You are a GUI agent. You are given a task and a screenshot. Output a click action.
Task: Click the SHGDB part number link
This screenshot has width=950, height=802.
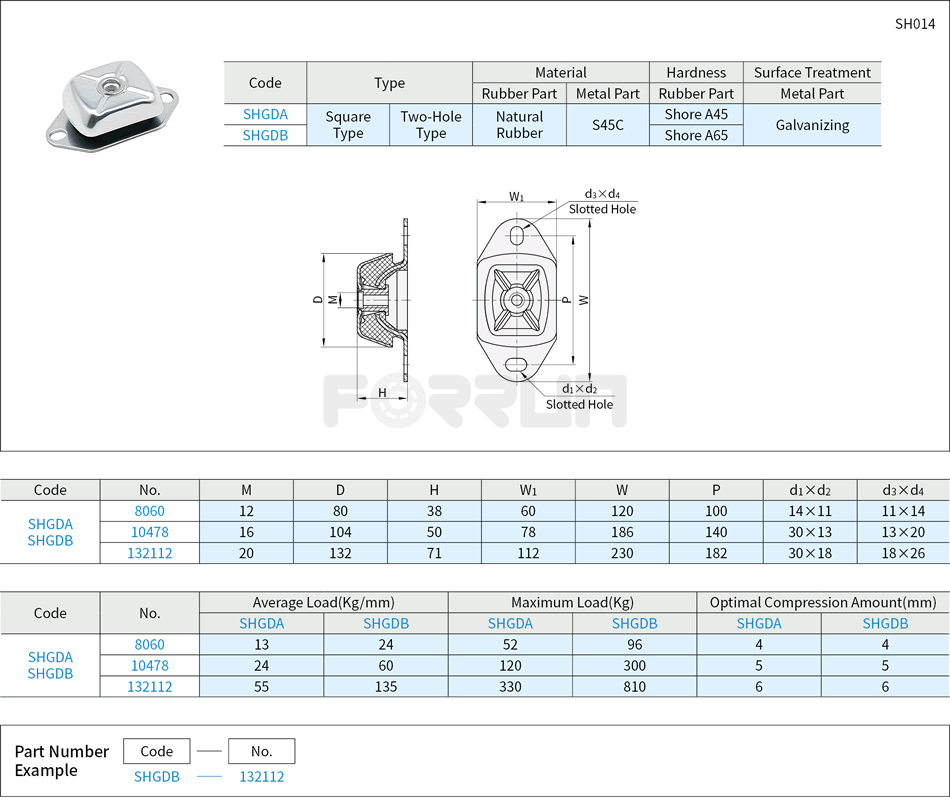(x=157, y=776)
